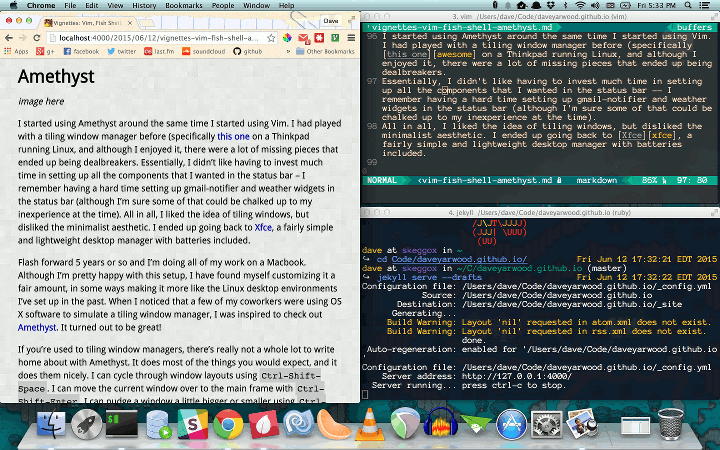Open the Gmail checker extension
The height and width of the screenshot is (450, 720).
304,38
